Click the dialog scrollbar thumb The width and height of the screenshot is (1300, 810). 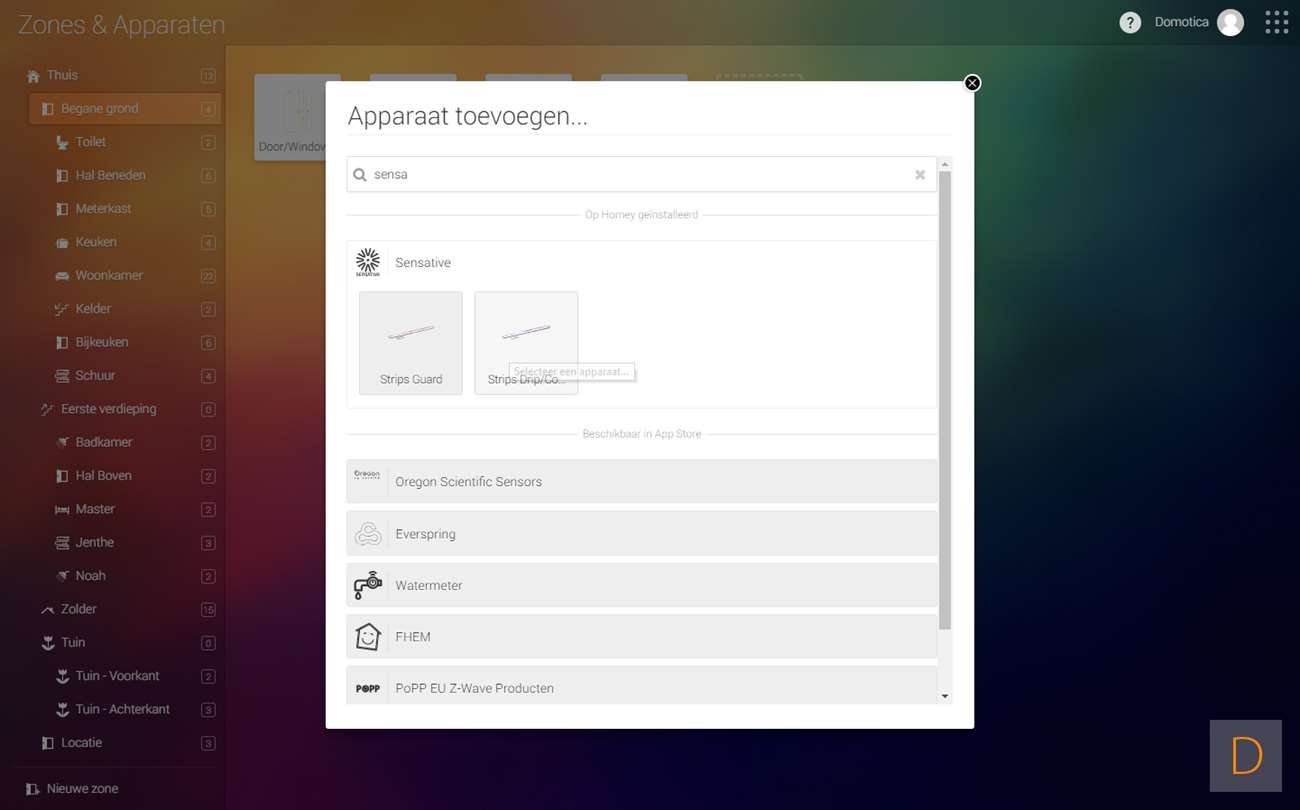[945, 400]
